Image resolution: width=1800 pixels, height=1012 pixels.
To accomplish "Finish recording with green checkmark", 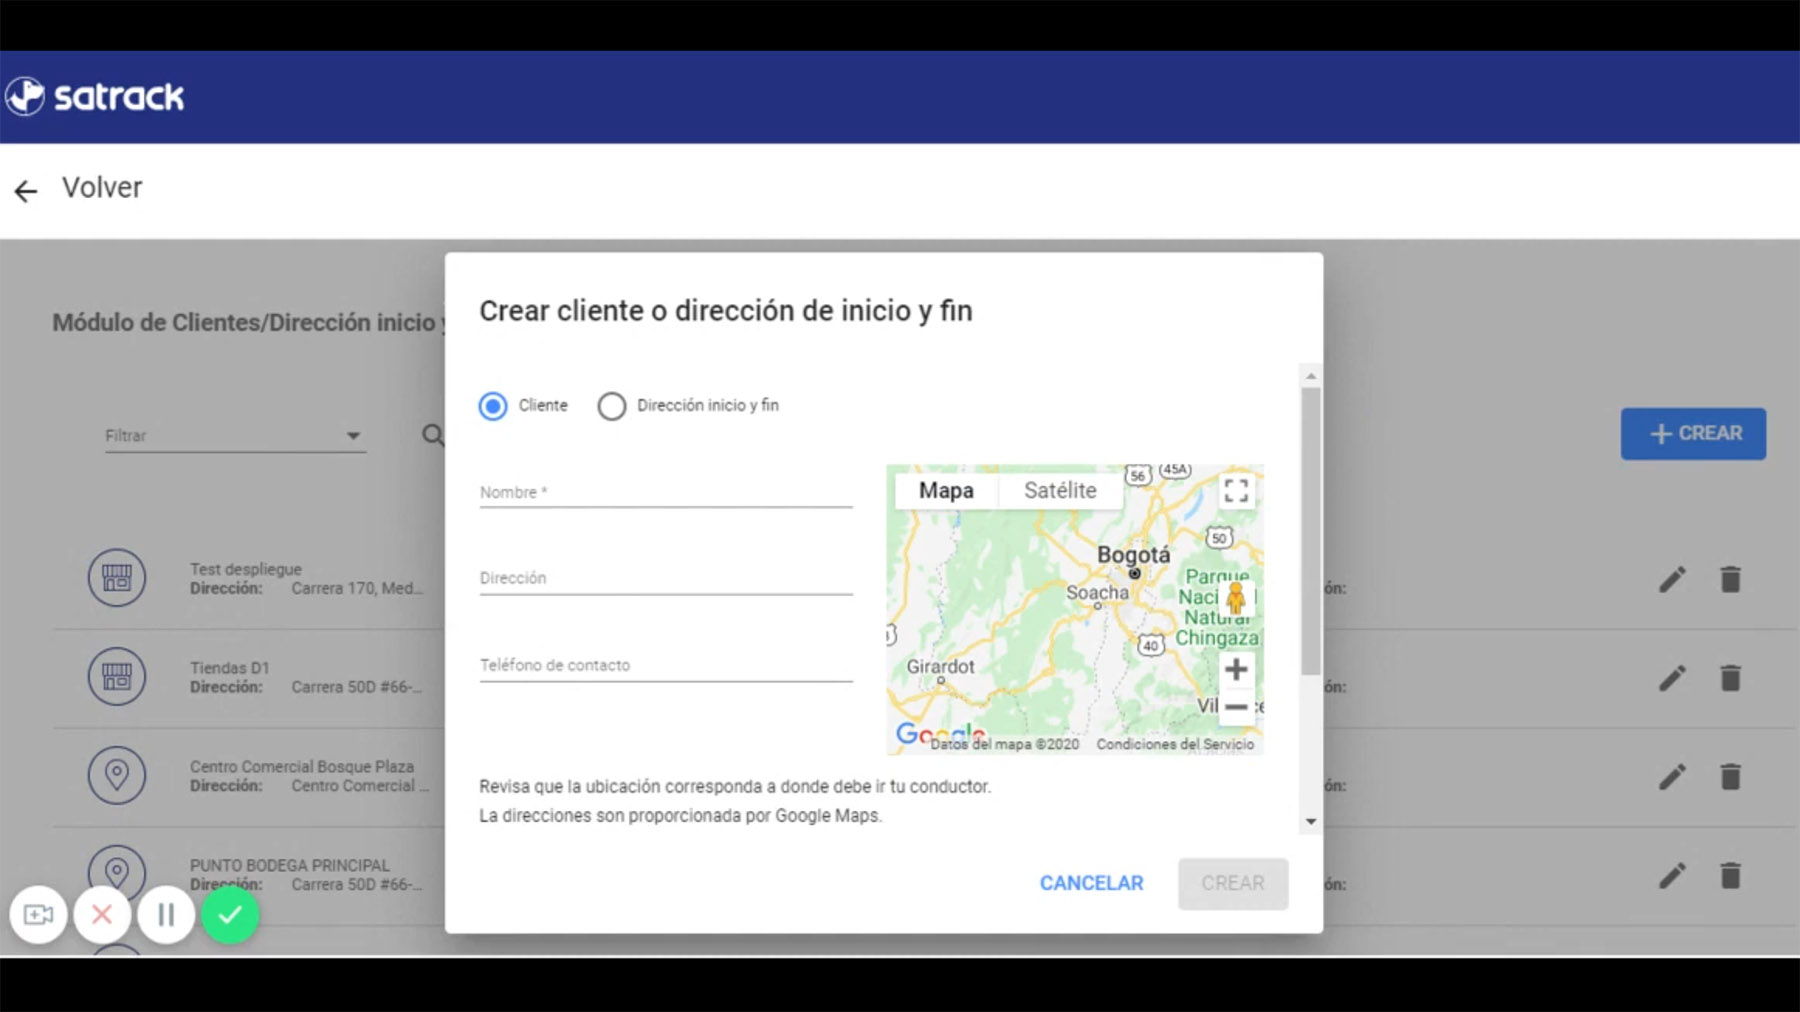I will click(x=230, y=915).
